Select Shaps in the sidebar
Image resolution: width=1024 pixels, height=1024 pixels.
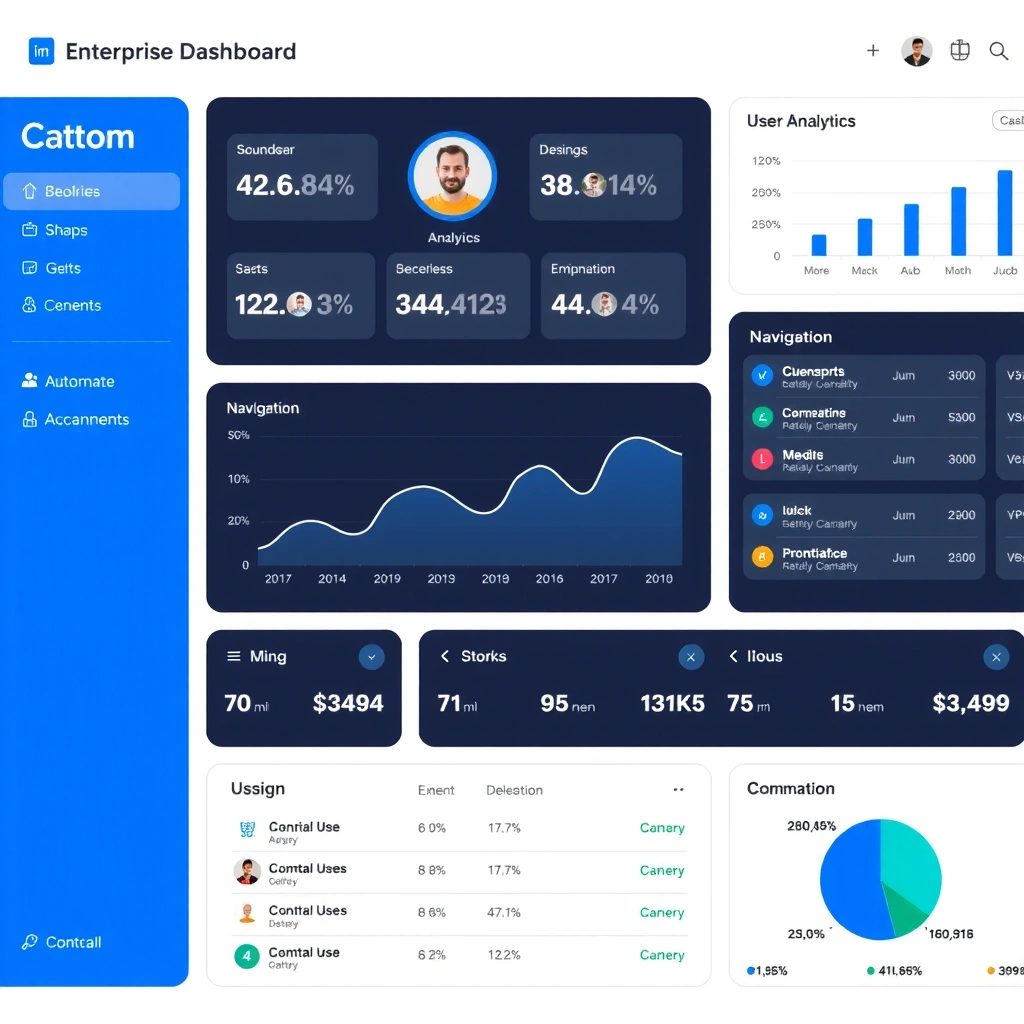click(65, 229)
